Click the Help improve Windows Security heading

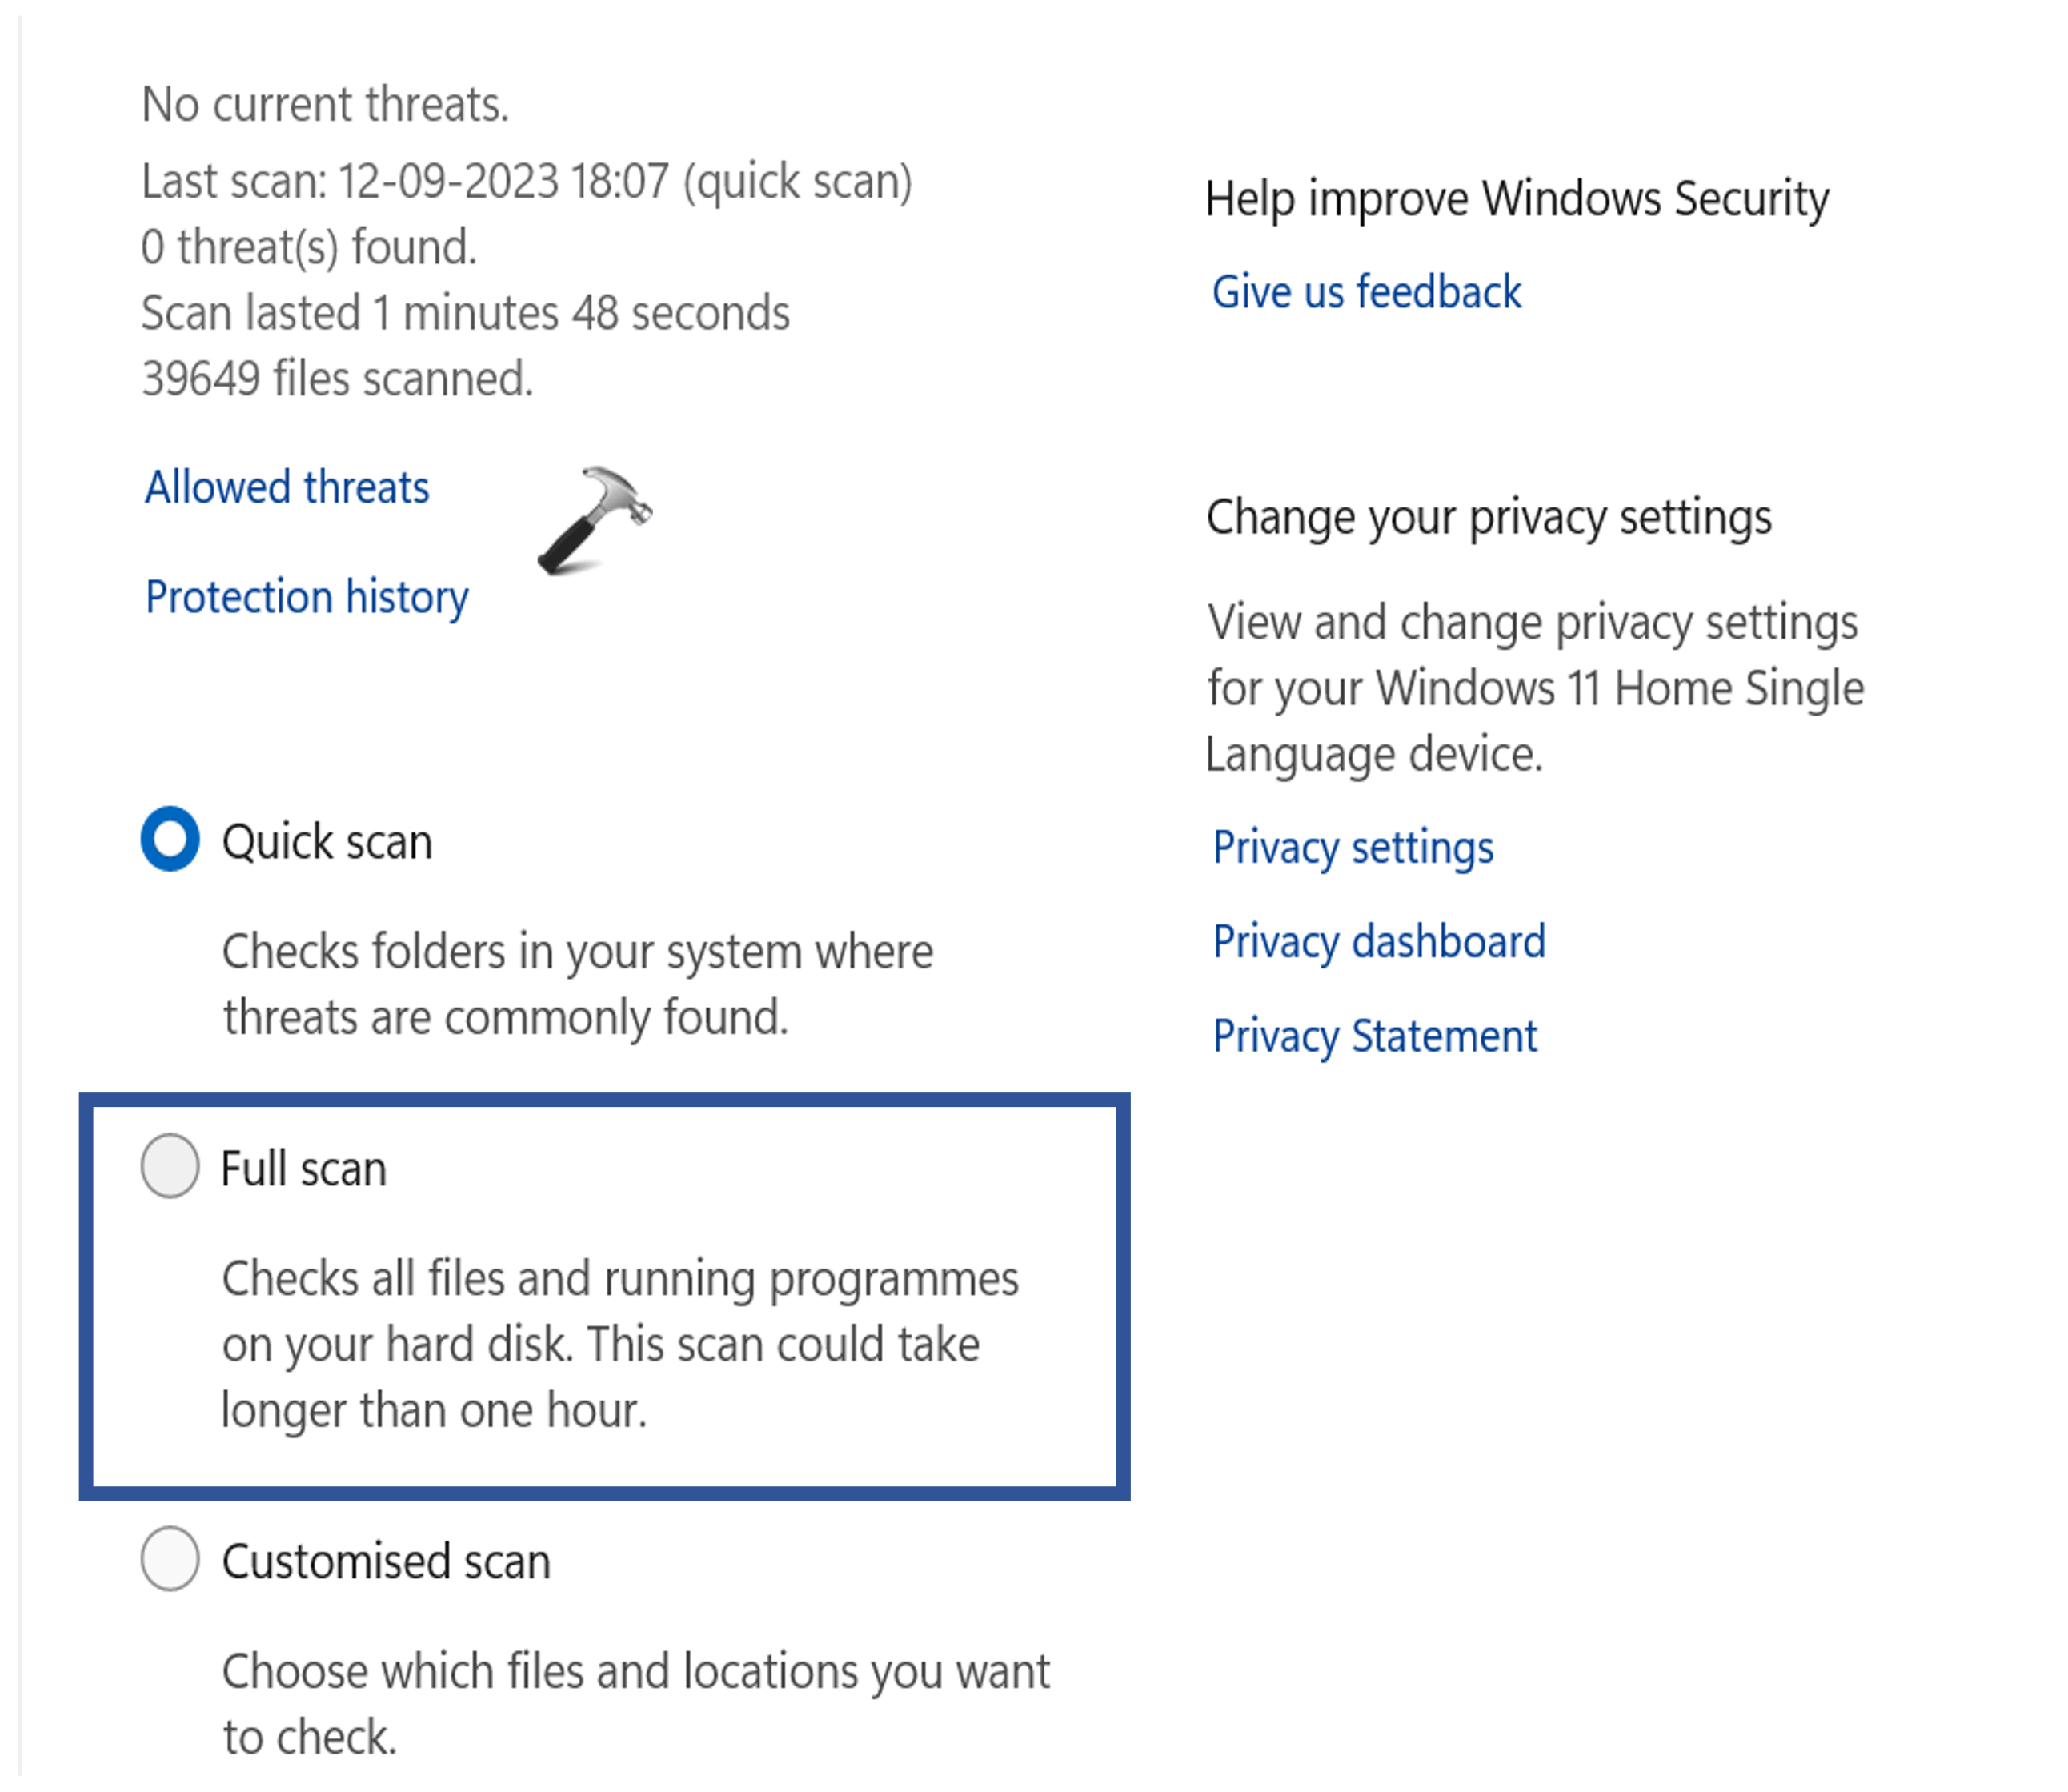tap(1517, 198)
